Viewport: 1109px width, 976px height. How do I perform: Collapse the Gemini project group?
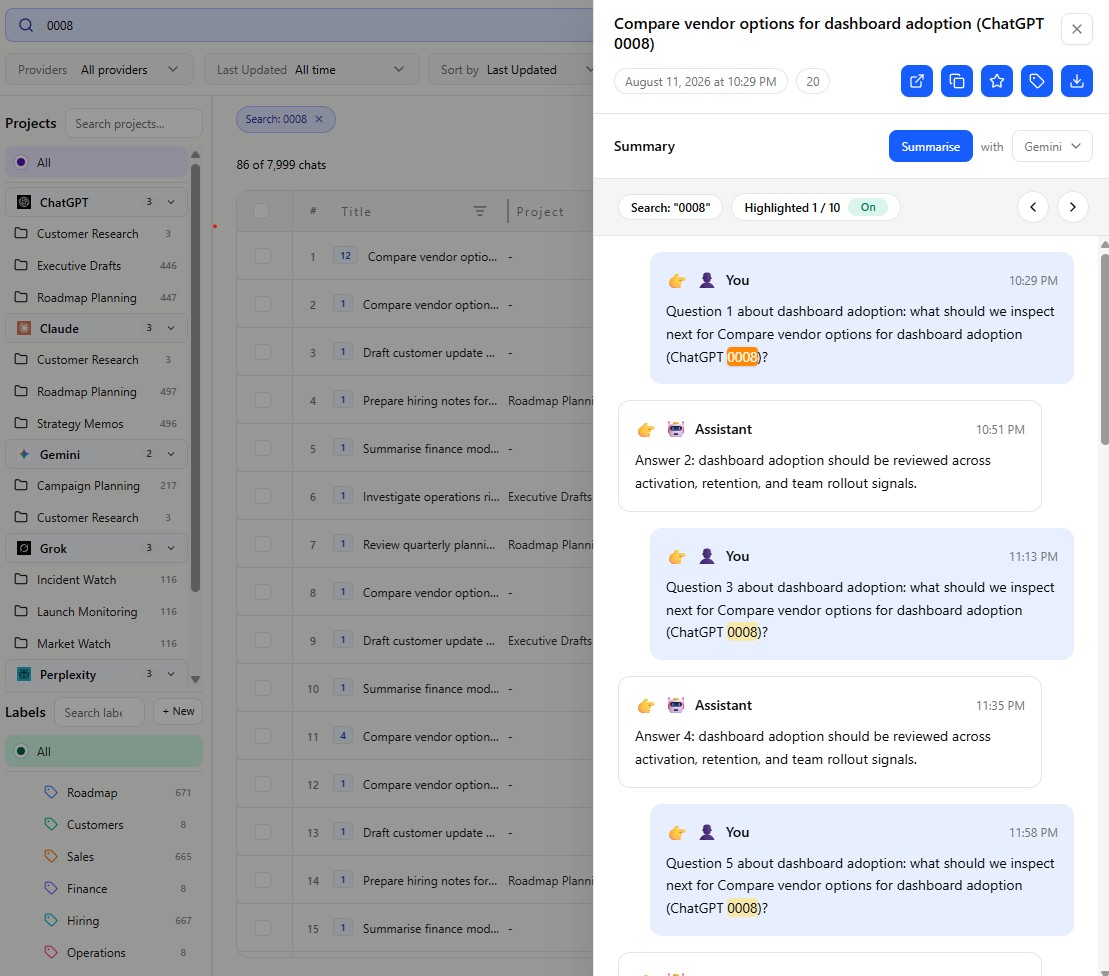coord(170,454)
